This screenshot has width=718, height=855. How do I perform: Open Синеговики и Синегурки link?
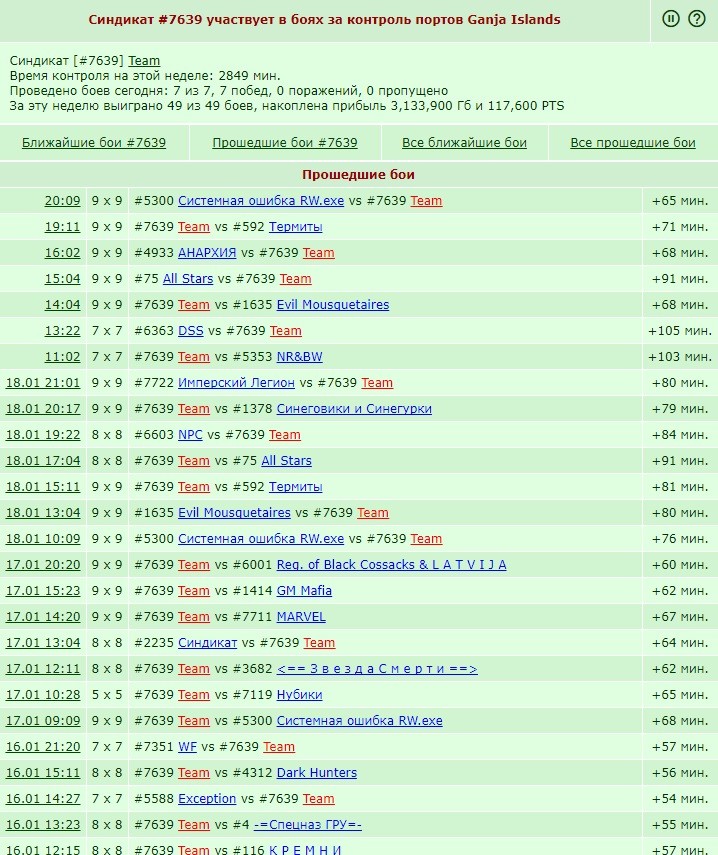(354, 409)
